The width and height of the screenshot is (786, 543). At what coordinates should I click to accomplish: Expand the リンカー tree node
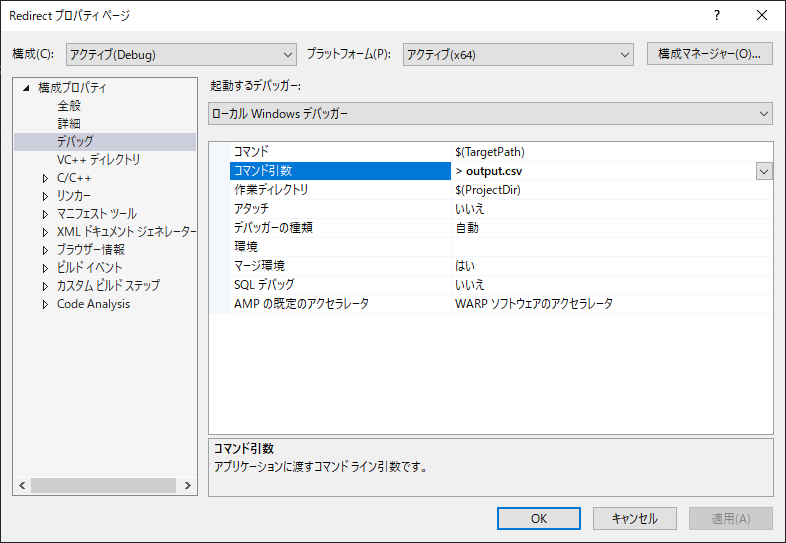[45, 196]
